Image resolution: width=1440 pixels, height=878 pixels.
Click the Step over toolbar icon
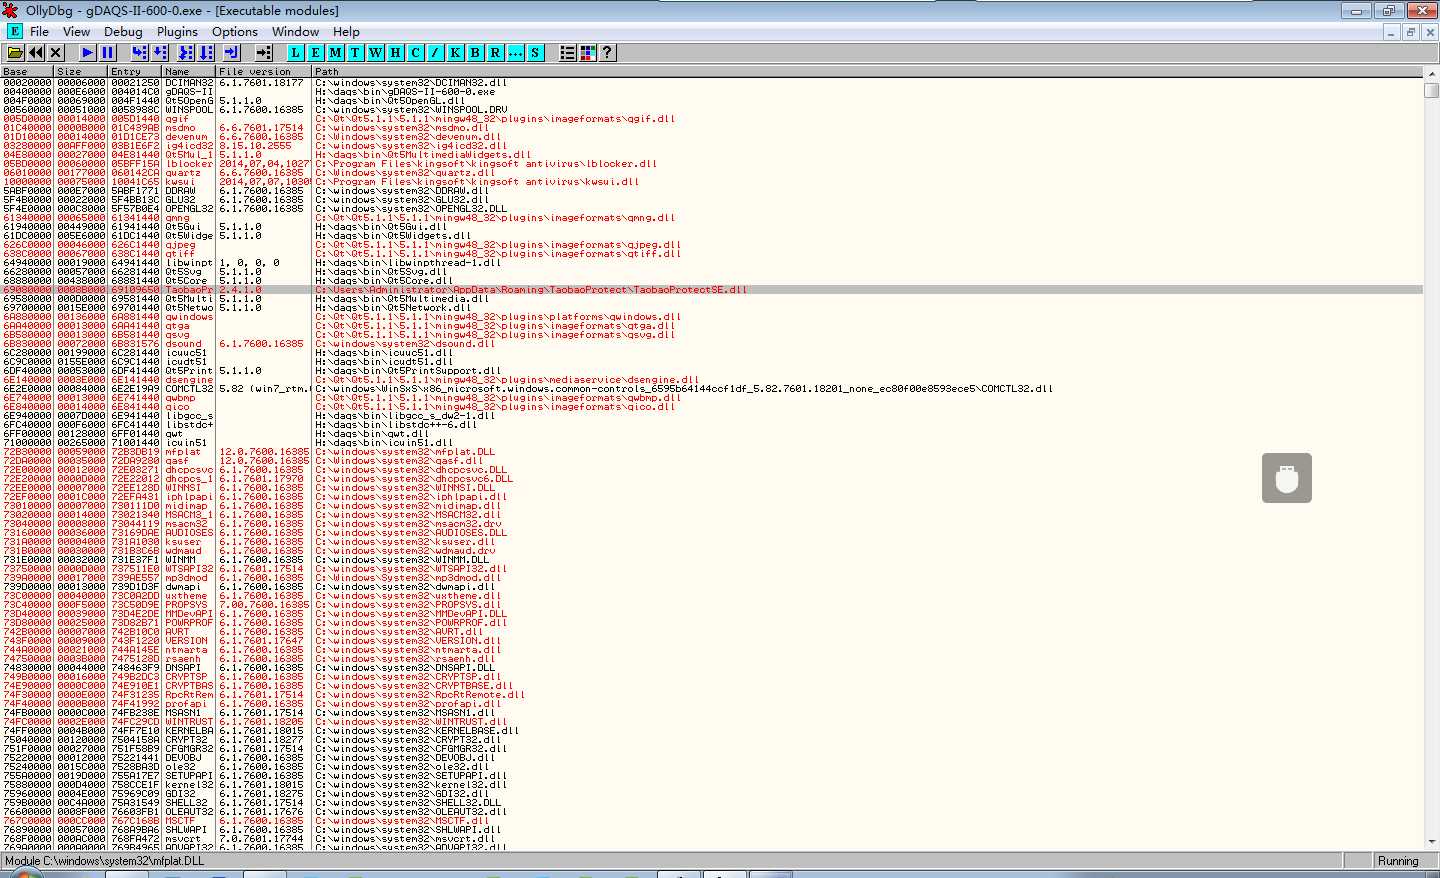pos(162,52)
